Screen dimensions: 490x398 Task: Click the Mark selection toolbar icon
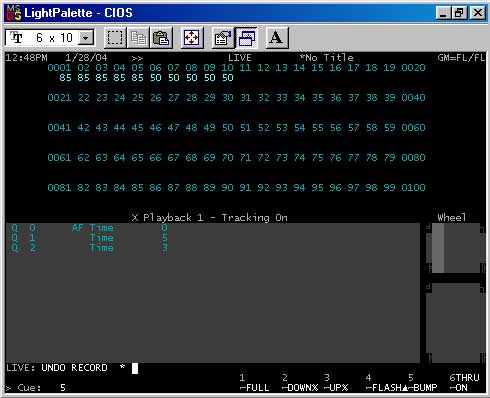pos(115,38)
